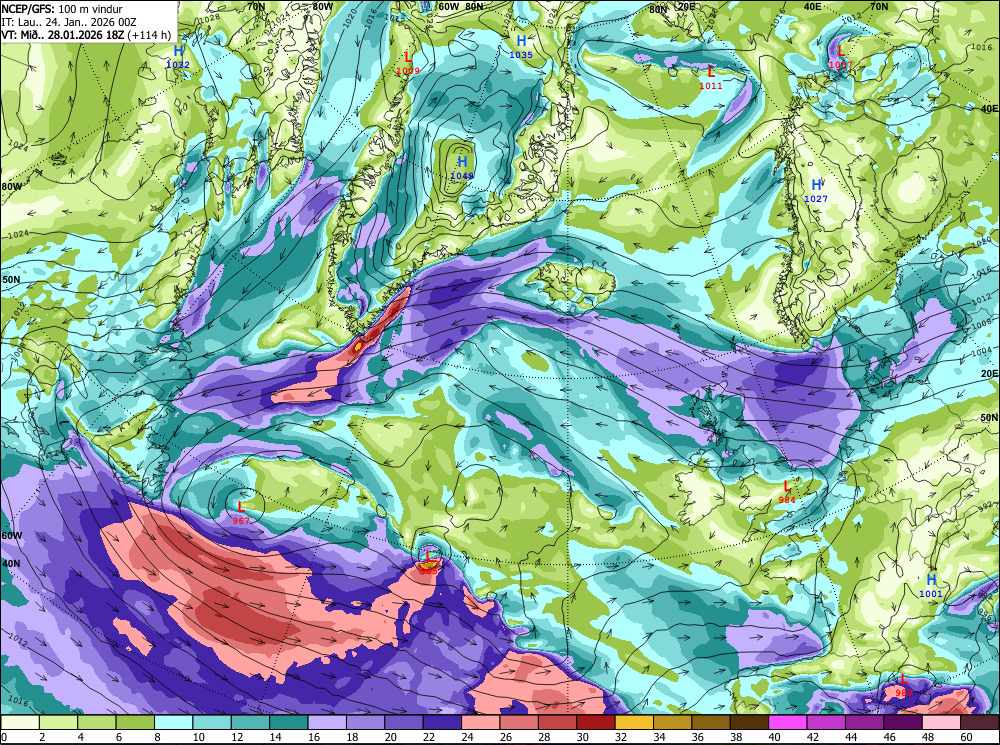Pick the light cyan 8–10 legend swatch
The width and height of the screenshot is (1000, 745).
coord(173,722)
